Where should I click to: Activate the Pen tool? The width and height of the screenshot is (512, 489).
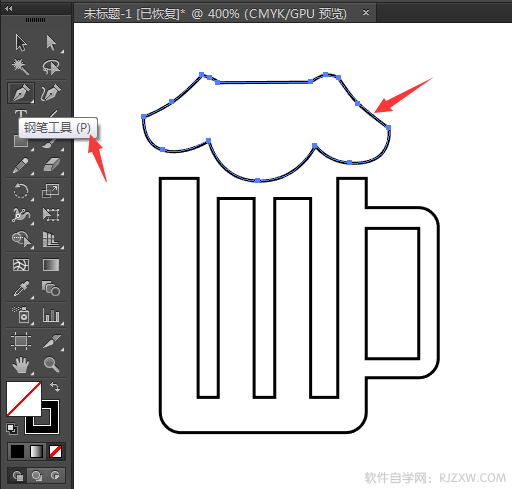pyautogui.click(x=21, y=93)
